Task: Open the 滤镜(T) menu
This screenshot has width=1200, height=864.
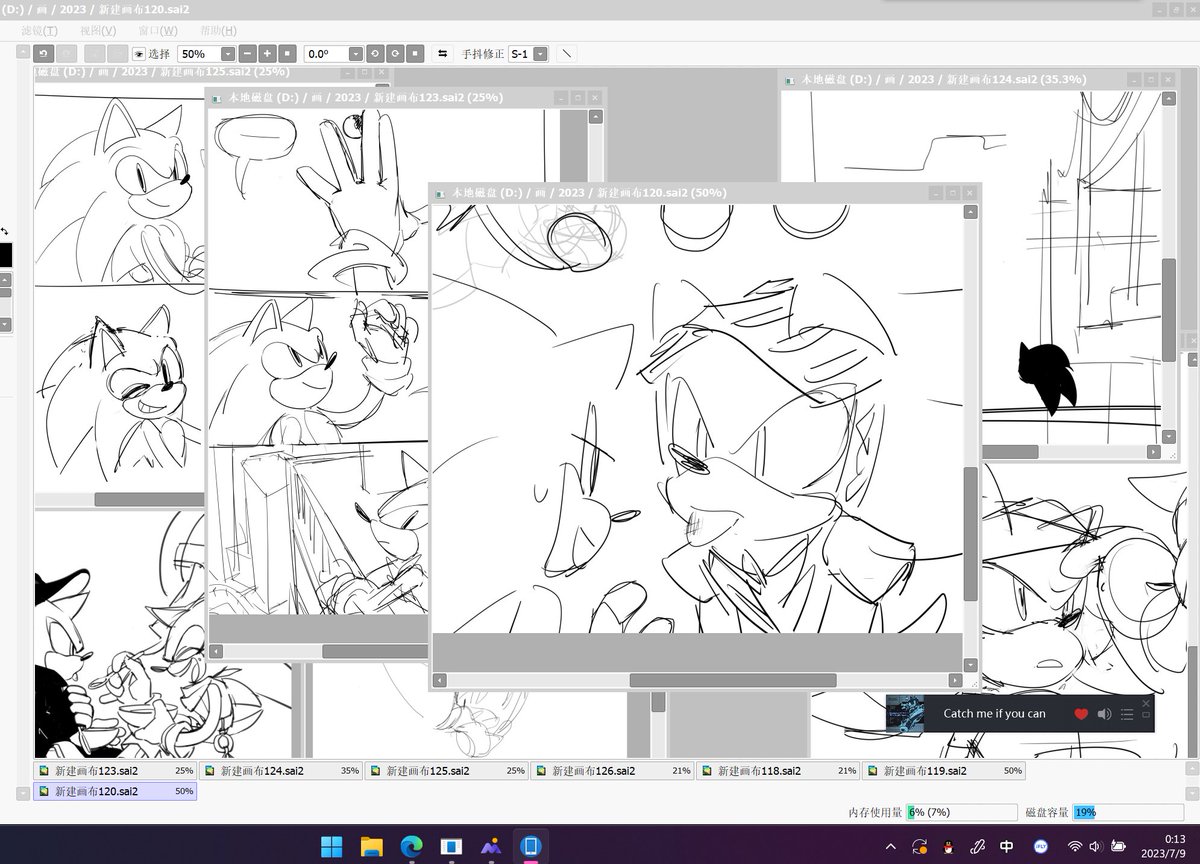Action: pyautogui.click(x=39, y=31)
